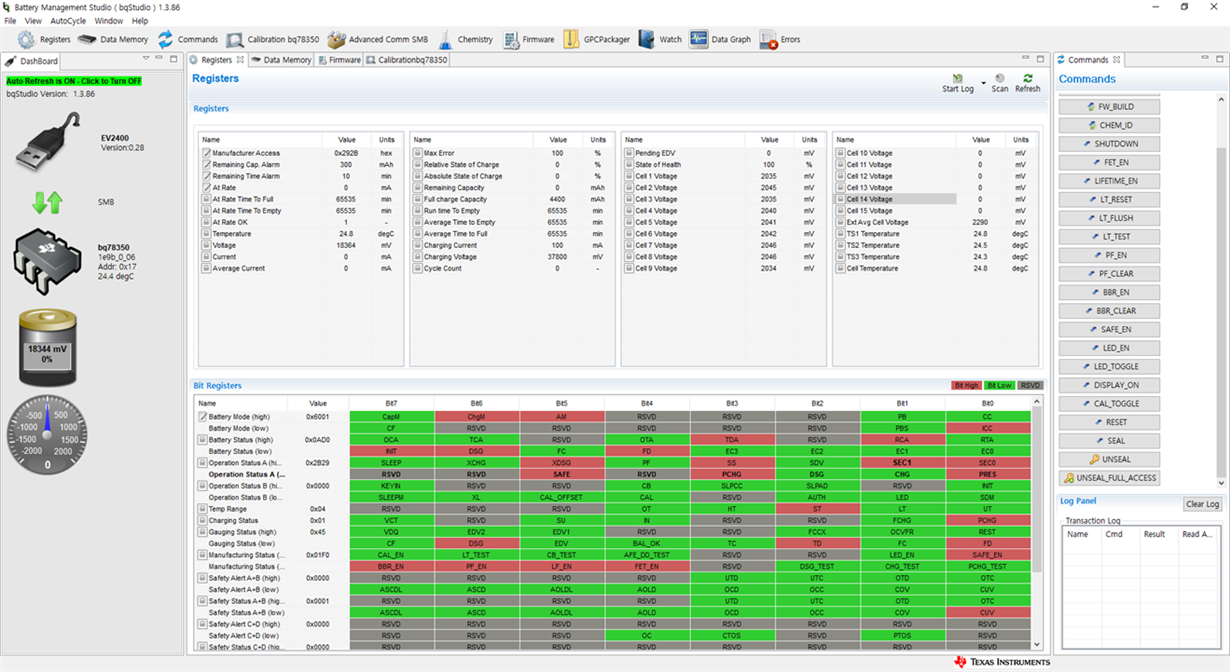Click the RSVD legend swatch
Viewport: 1230px width, 672px height.
pos(1031,385)
